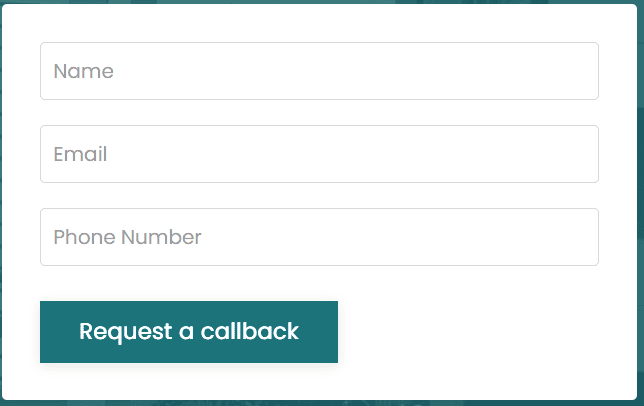
Task: Focus the Email text box
Action: [x=319, y=154]
